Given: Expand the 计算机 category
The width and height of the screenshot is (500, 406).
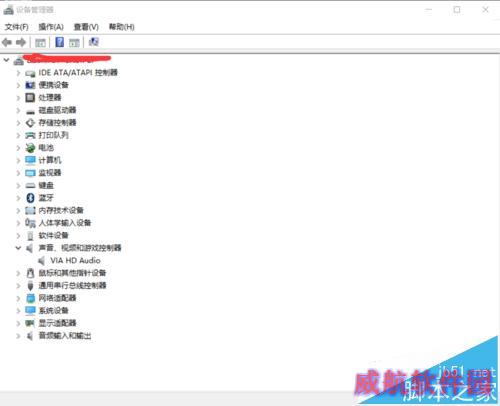Looking at the screenshot, I should pyautogui.click(x=18, y=160).
